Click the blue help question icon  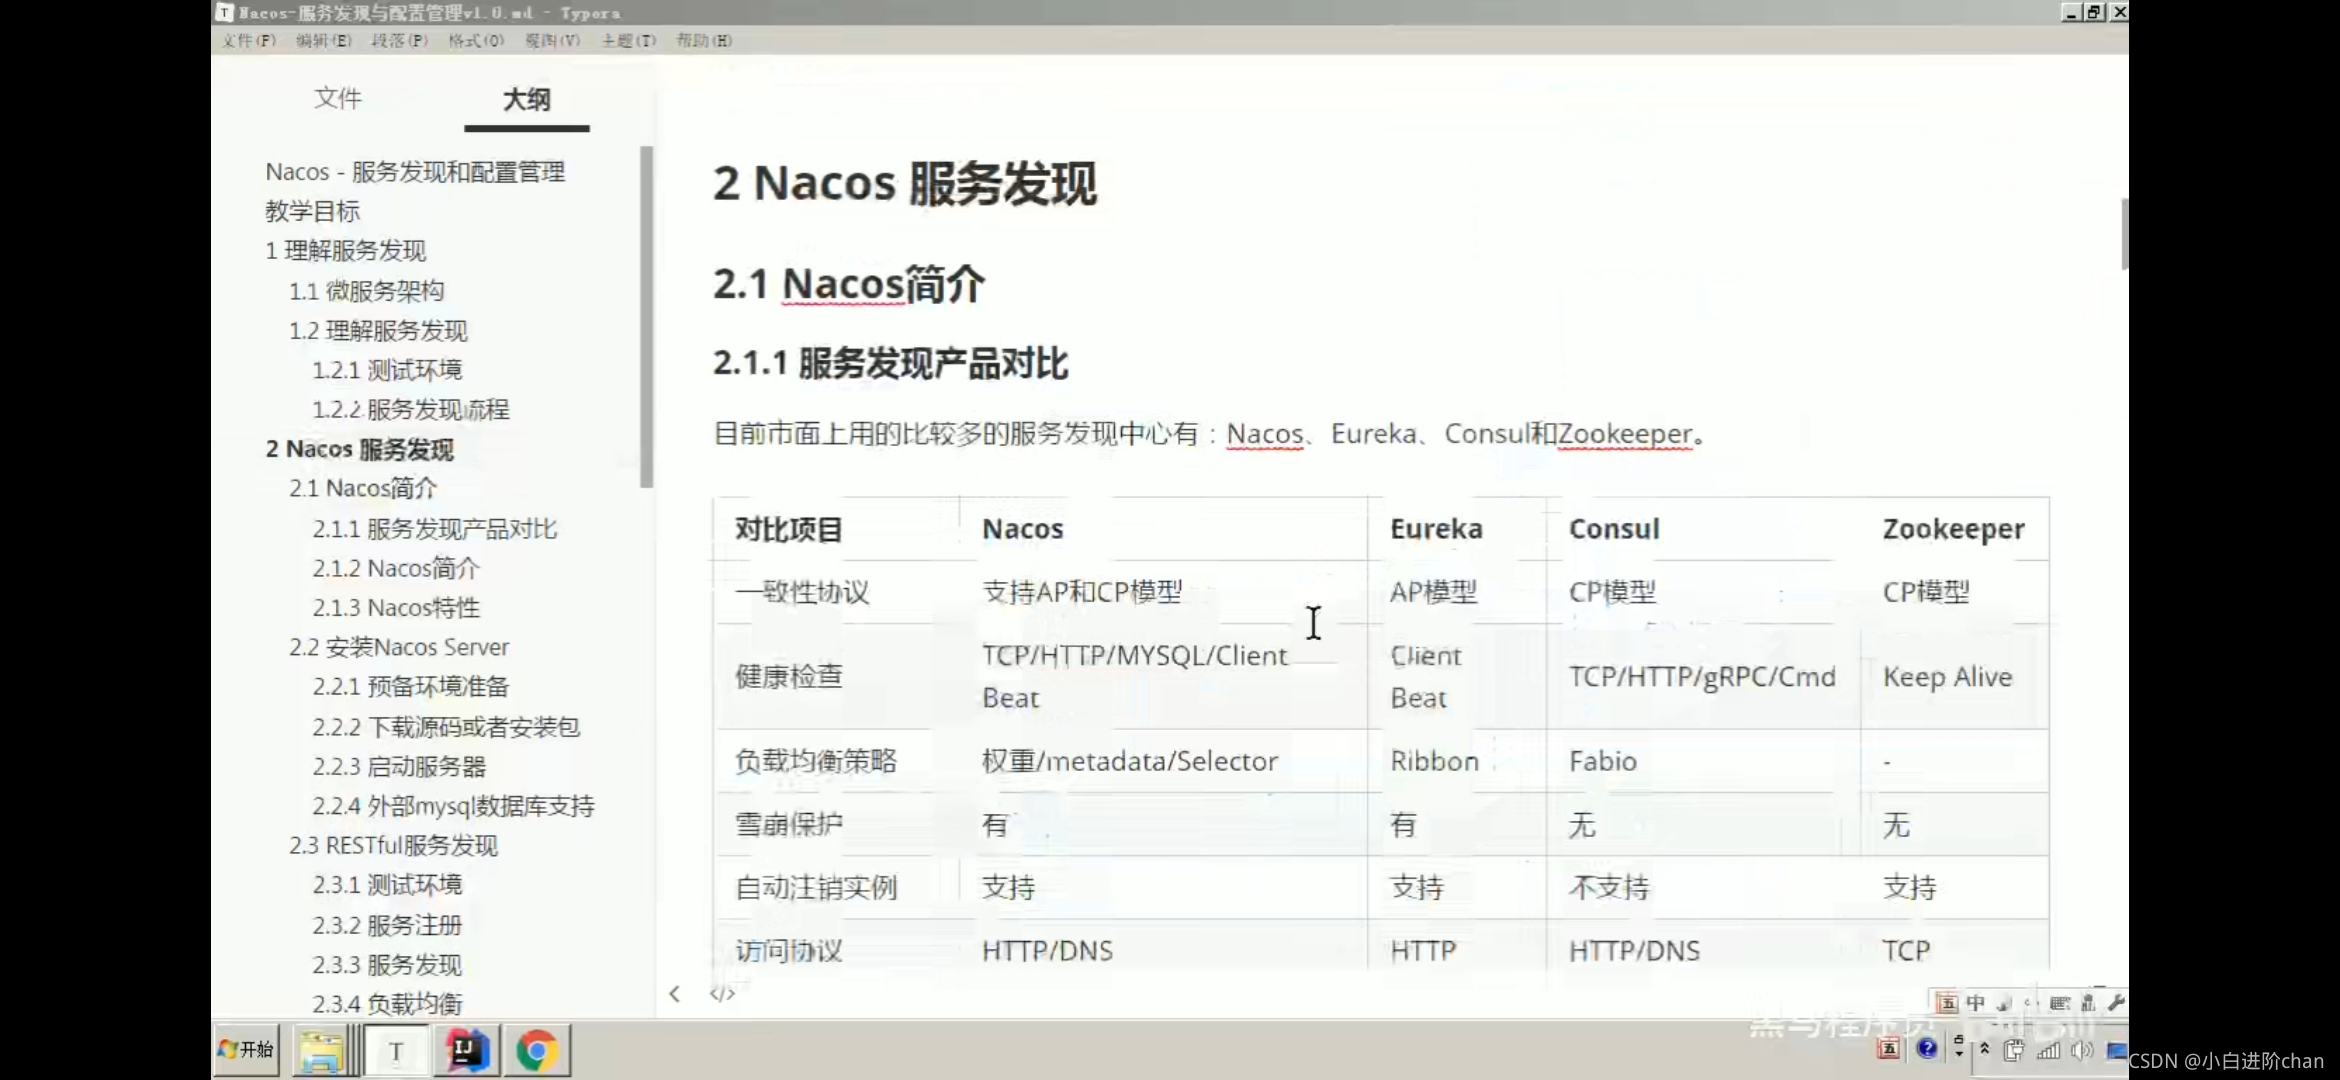1927,1048
